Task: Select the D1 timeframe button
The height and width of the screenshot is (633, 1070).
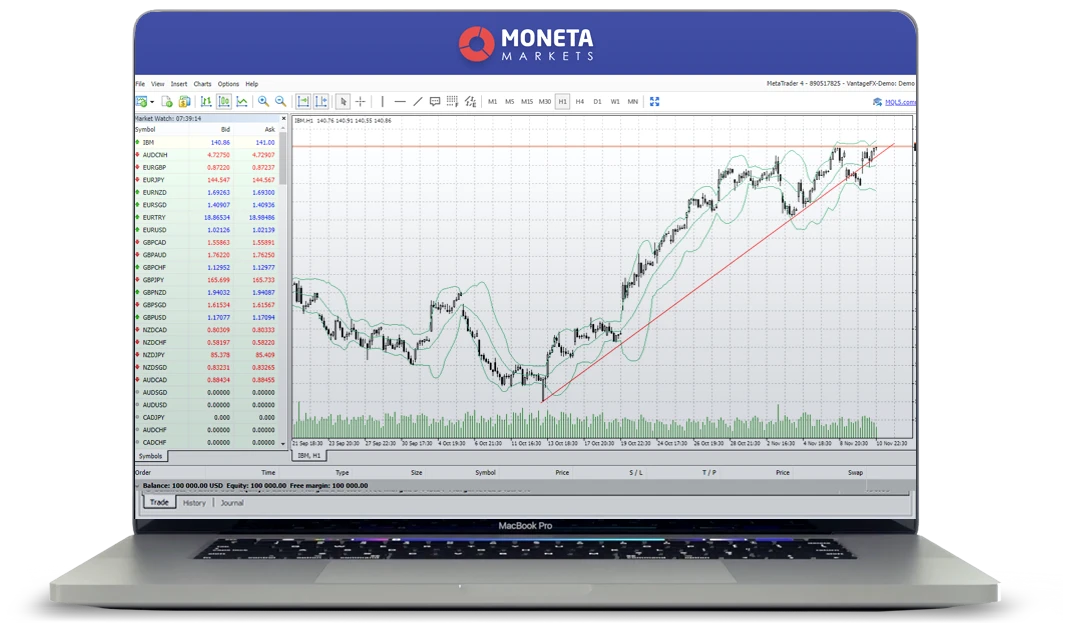Action: [x=597, y=101]
